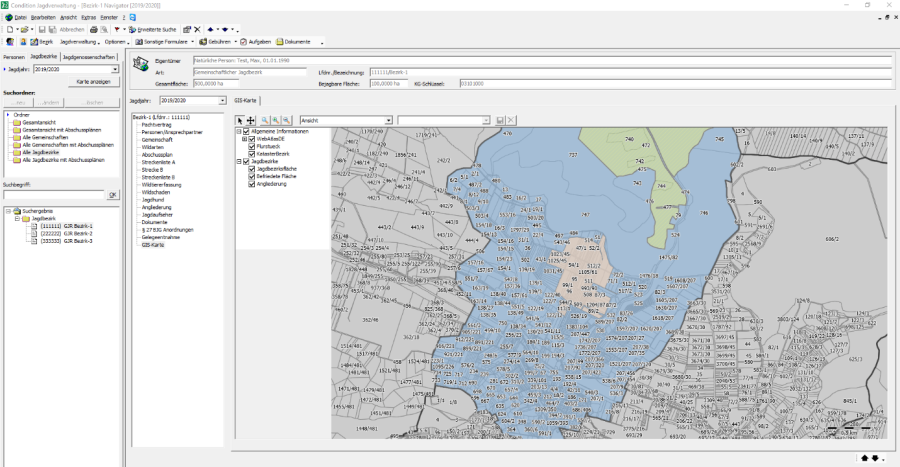Open the Extras menu
Viewport: 900px width, 467px height.
tap(89, 18)
